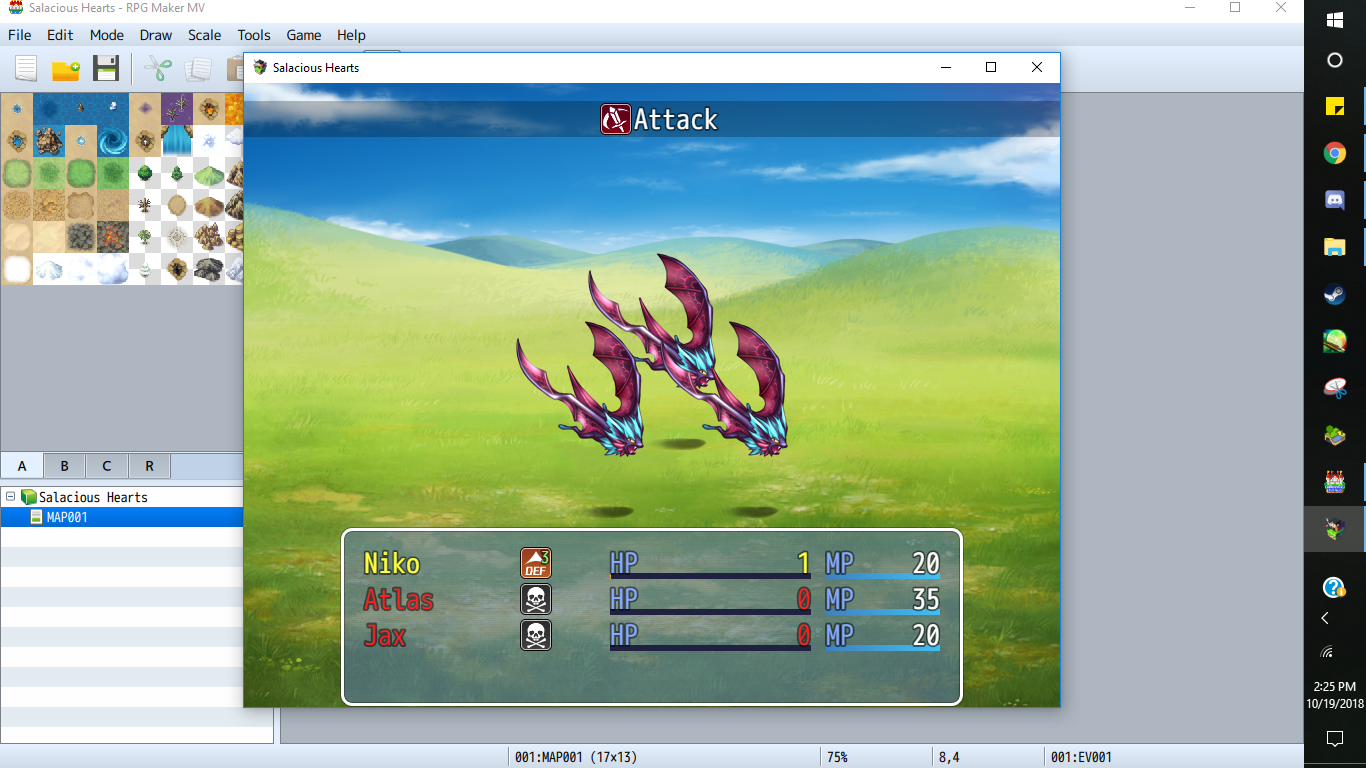This screenshot has height=768, width=1366.
Task: Click Niko's HP gauge bar
Action: click(x=710, y=576)
